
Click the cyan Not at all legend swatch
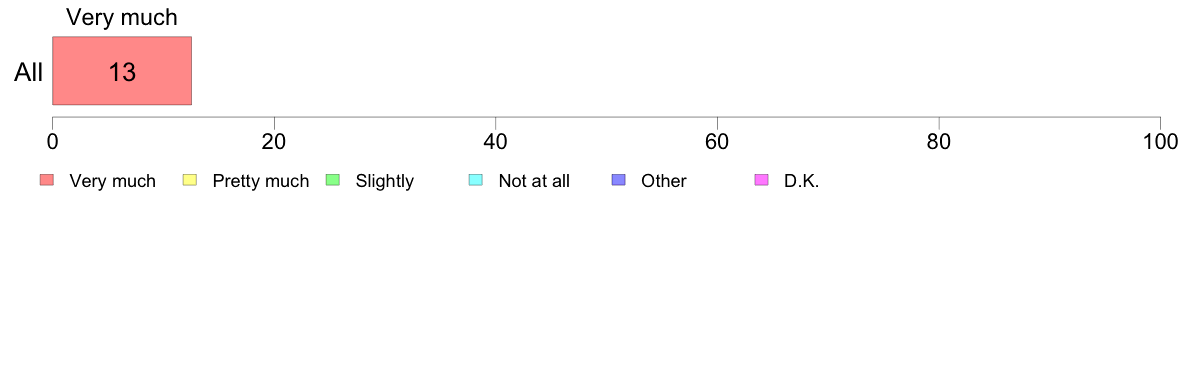pyautogui.click(x=475, y=180)
